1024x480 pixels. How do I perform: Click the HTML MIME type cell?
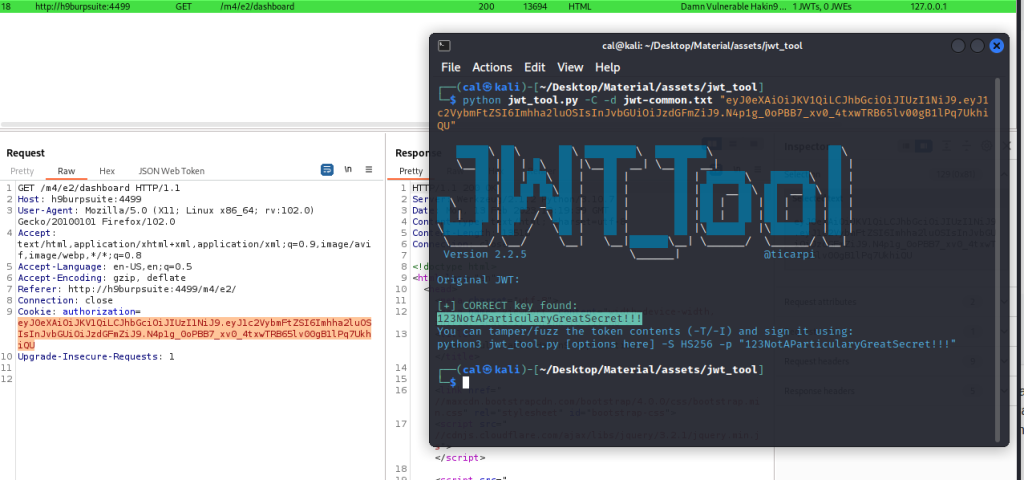[x=580, y=7]
